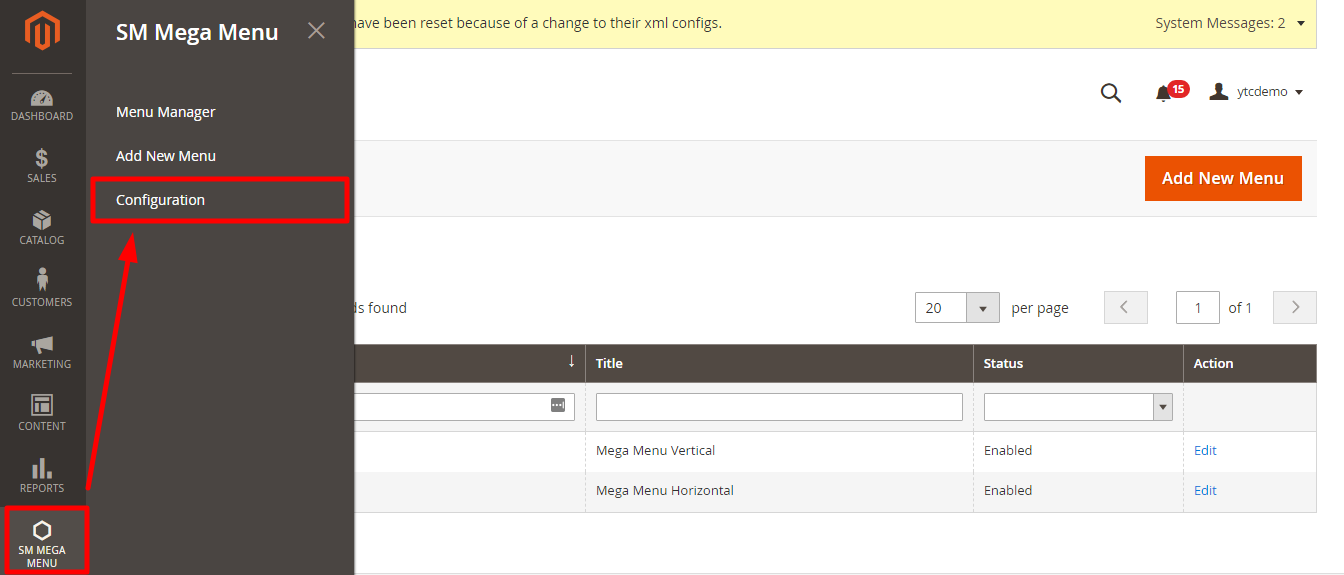Open the Catalog sidebar section

(42, 229)
